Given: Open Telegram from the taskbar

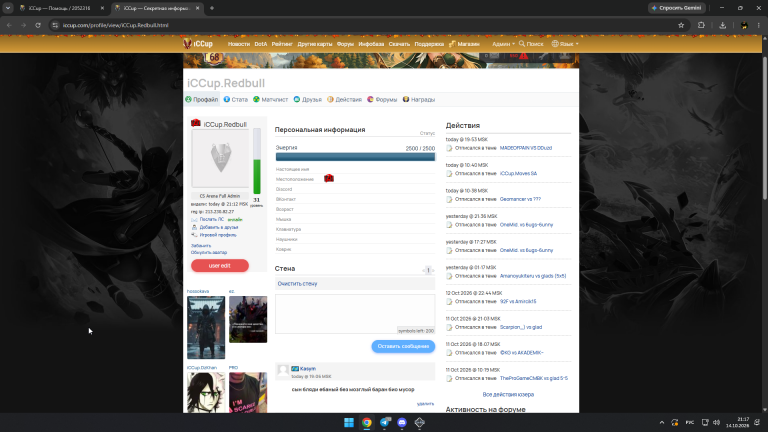Looking at the screenshot, I should [384, 422].
